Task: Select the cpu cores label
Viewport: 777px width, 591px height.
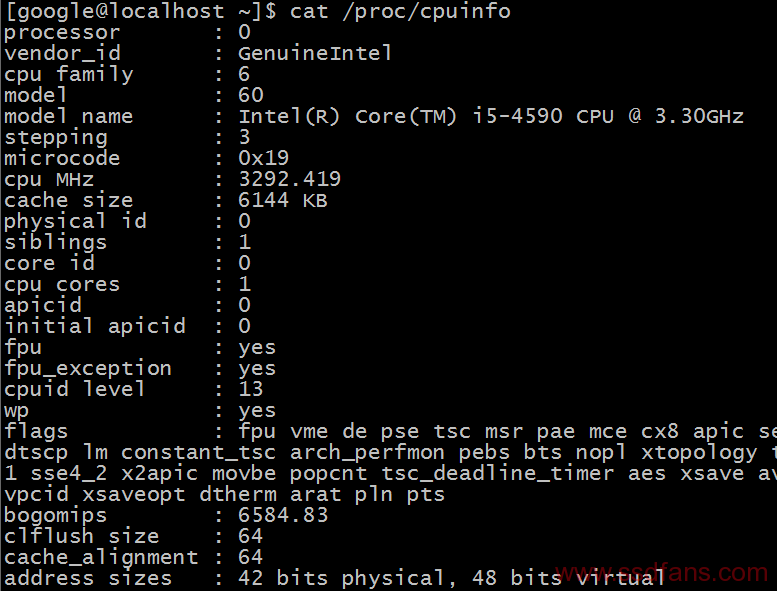Action: (x=62, y=285)
